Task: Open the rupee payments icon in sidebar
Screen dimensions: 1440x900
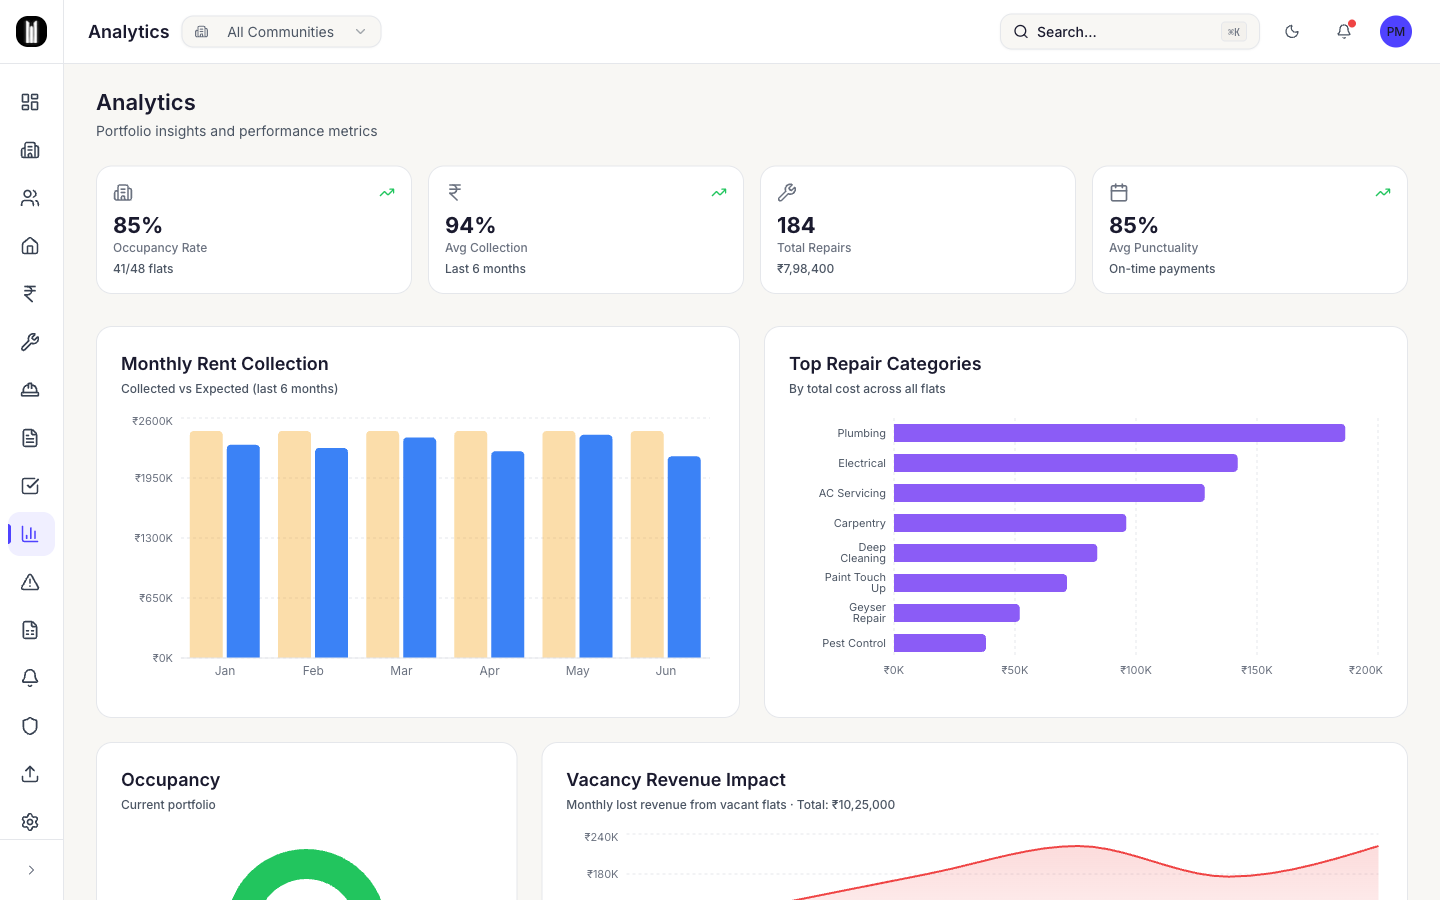Action: pyautogui.click(x=30, y=294)
